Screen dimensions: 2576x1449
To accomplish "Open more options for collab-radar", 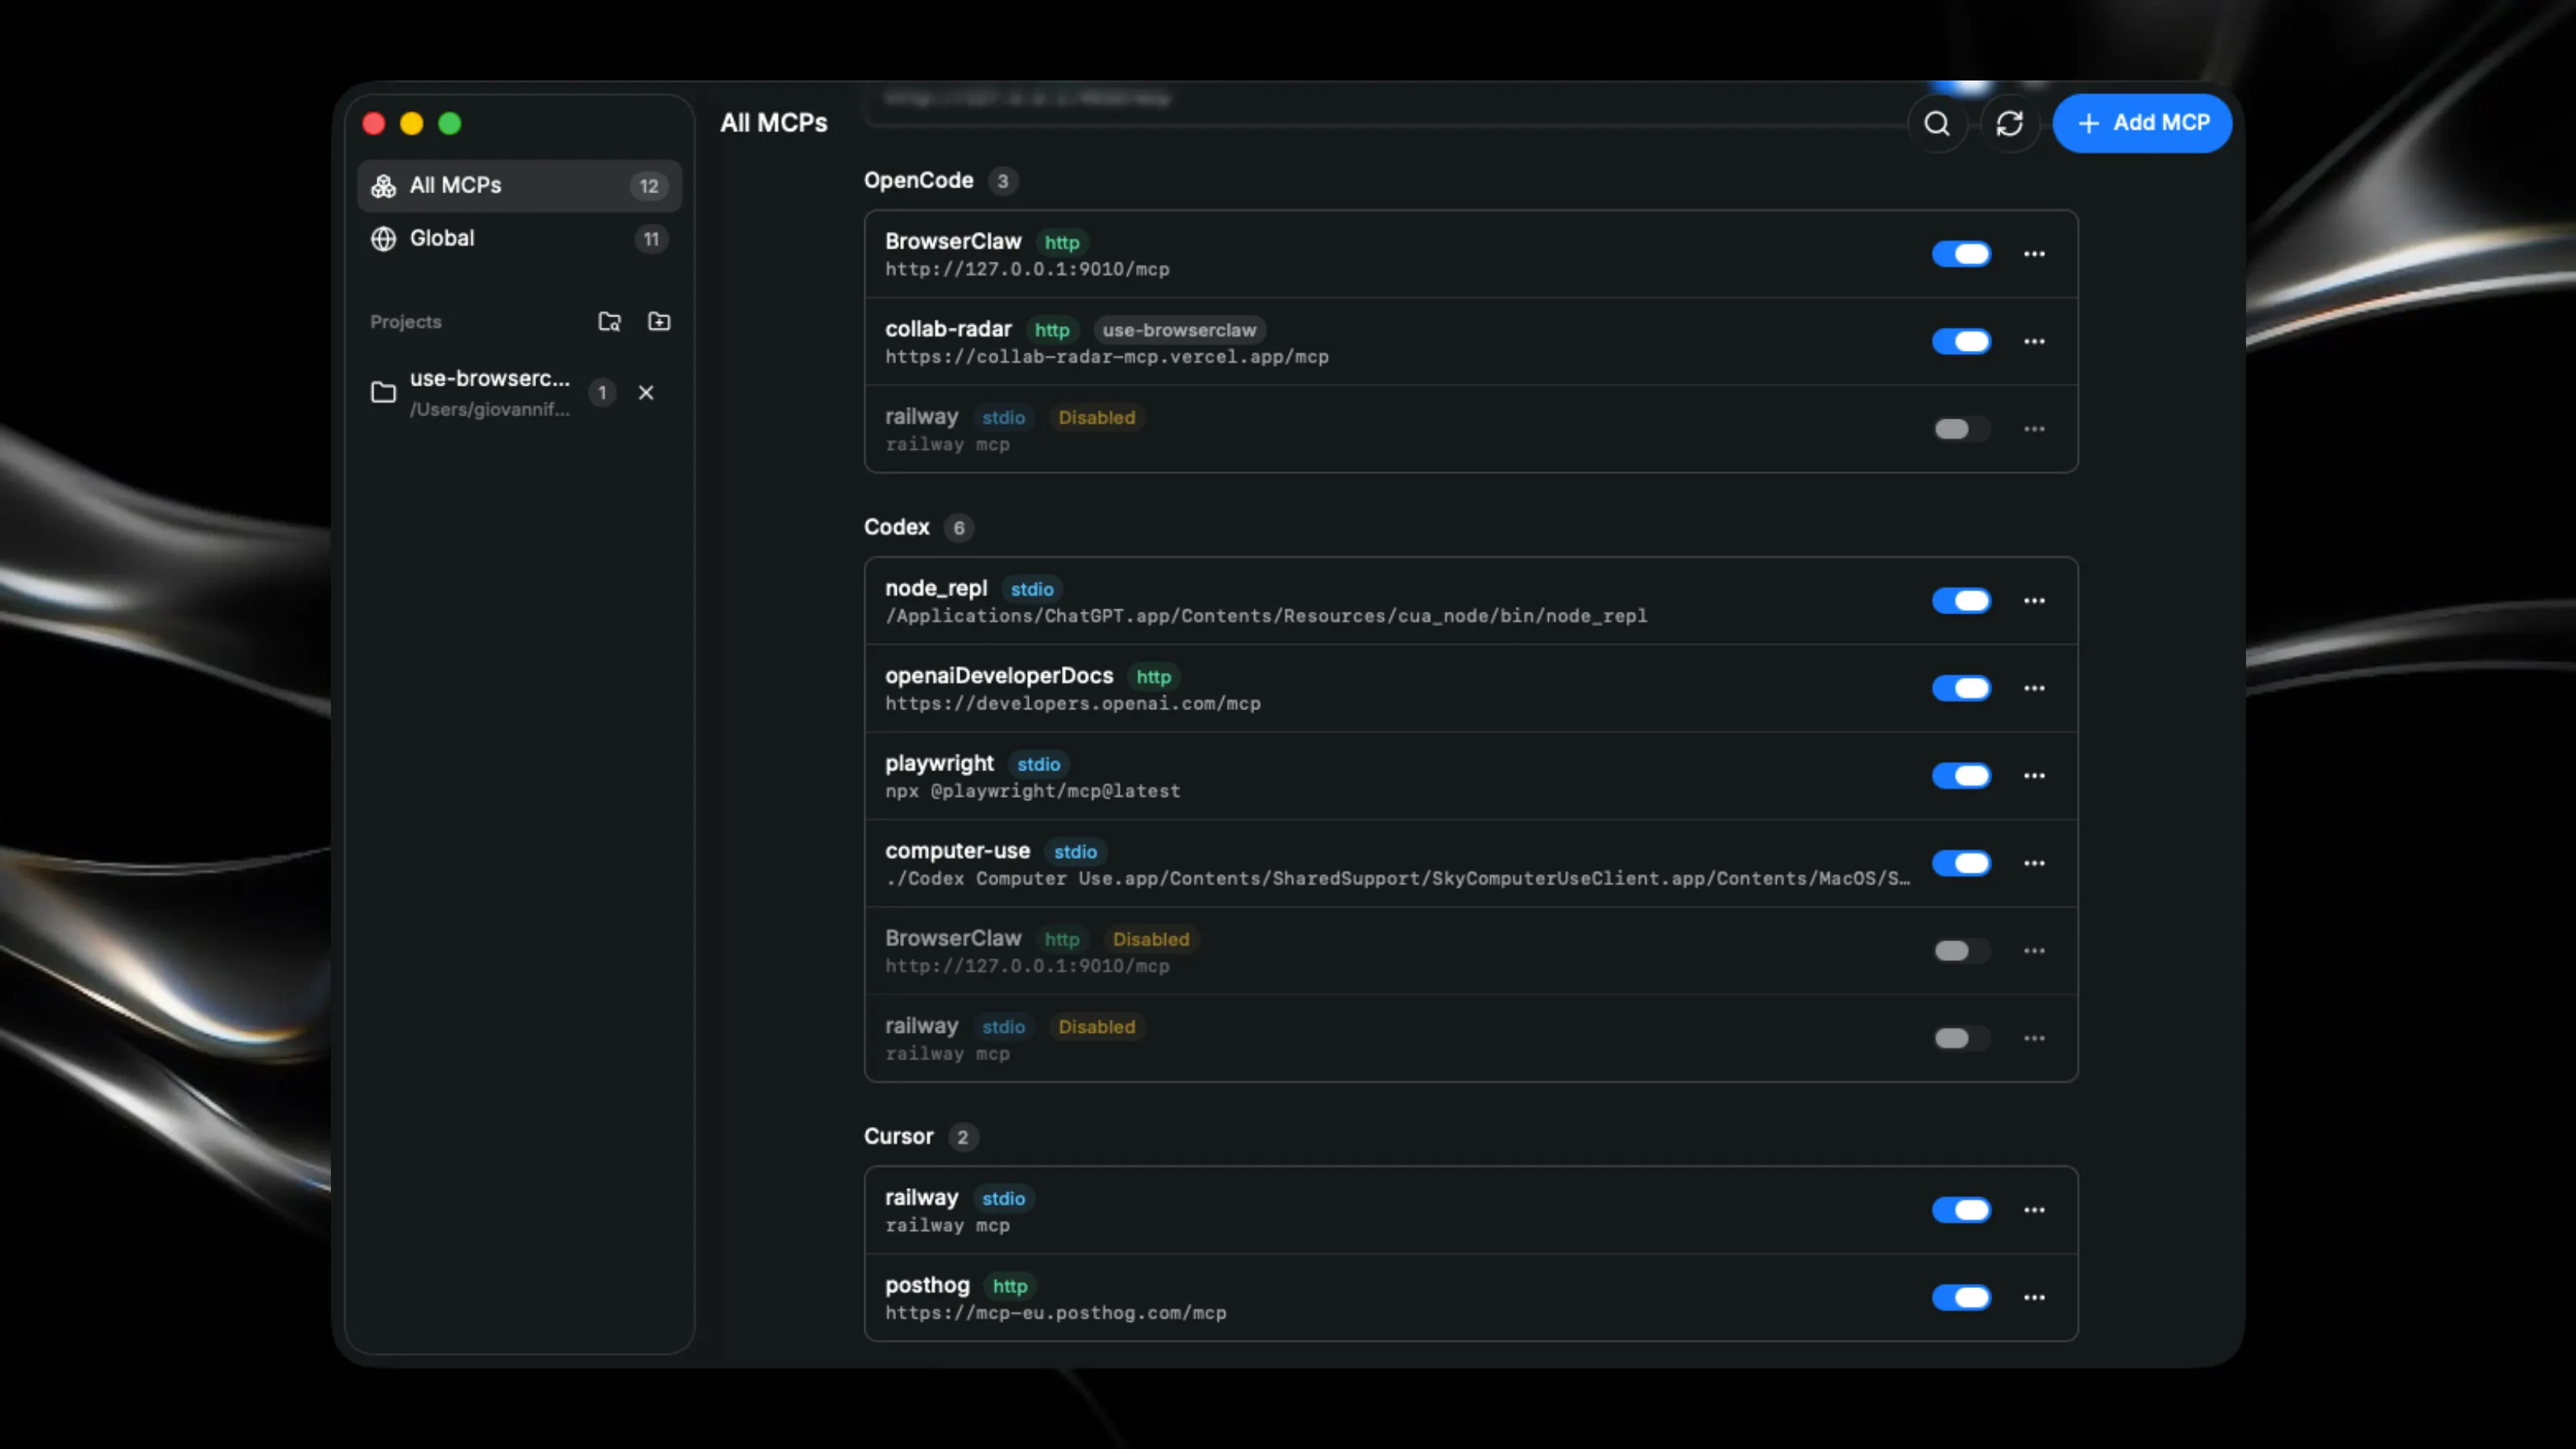I will [2034, 342].
